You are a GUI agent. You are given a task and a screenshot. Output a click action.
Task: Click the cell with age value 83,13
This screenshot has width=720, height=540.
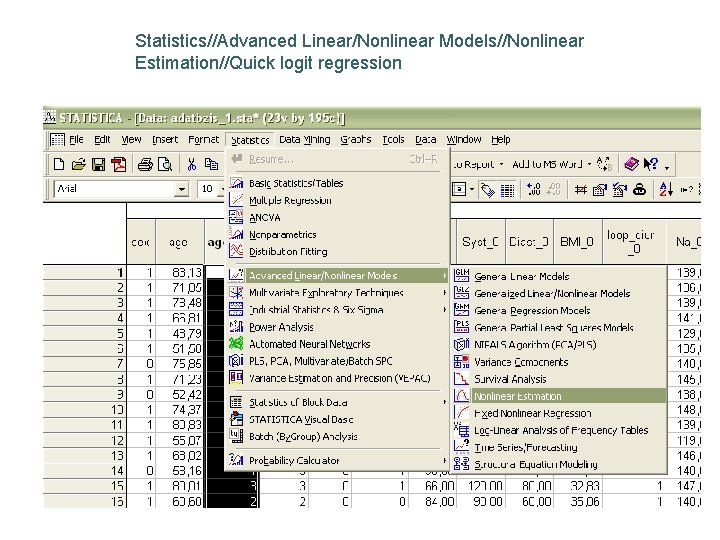[x=180, y=272]
